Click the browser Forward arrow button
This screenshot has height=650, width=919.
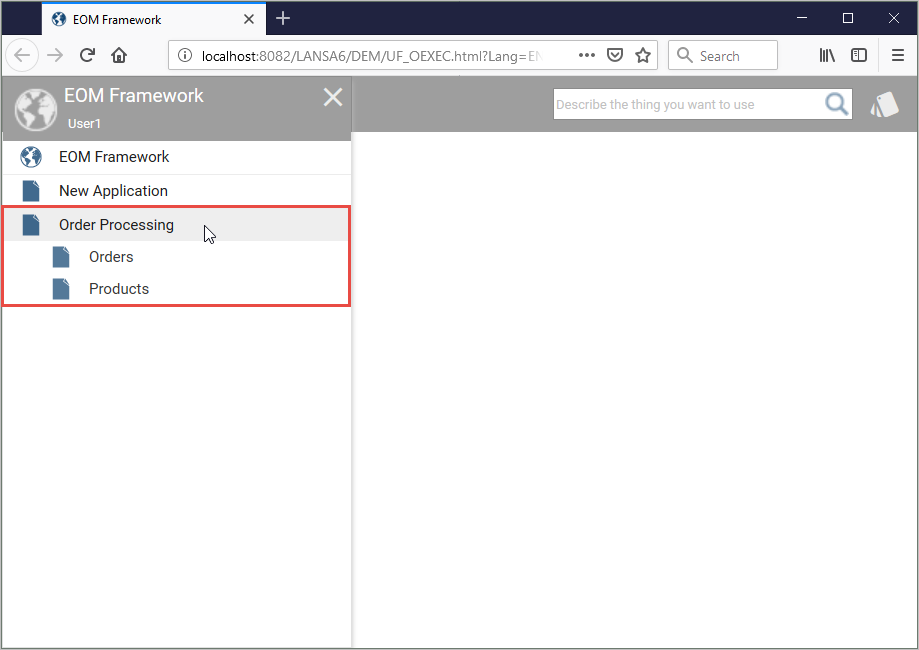point(55,56)
